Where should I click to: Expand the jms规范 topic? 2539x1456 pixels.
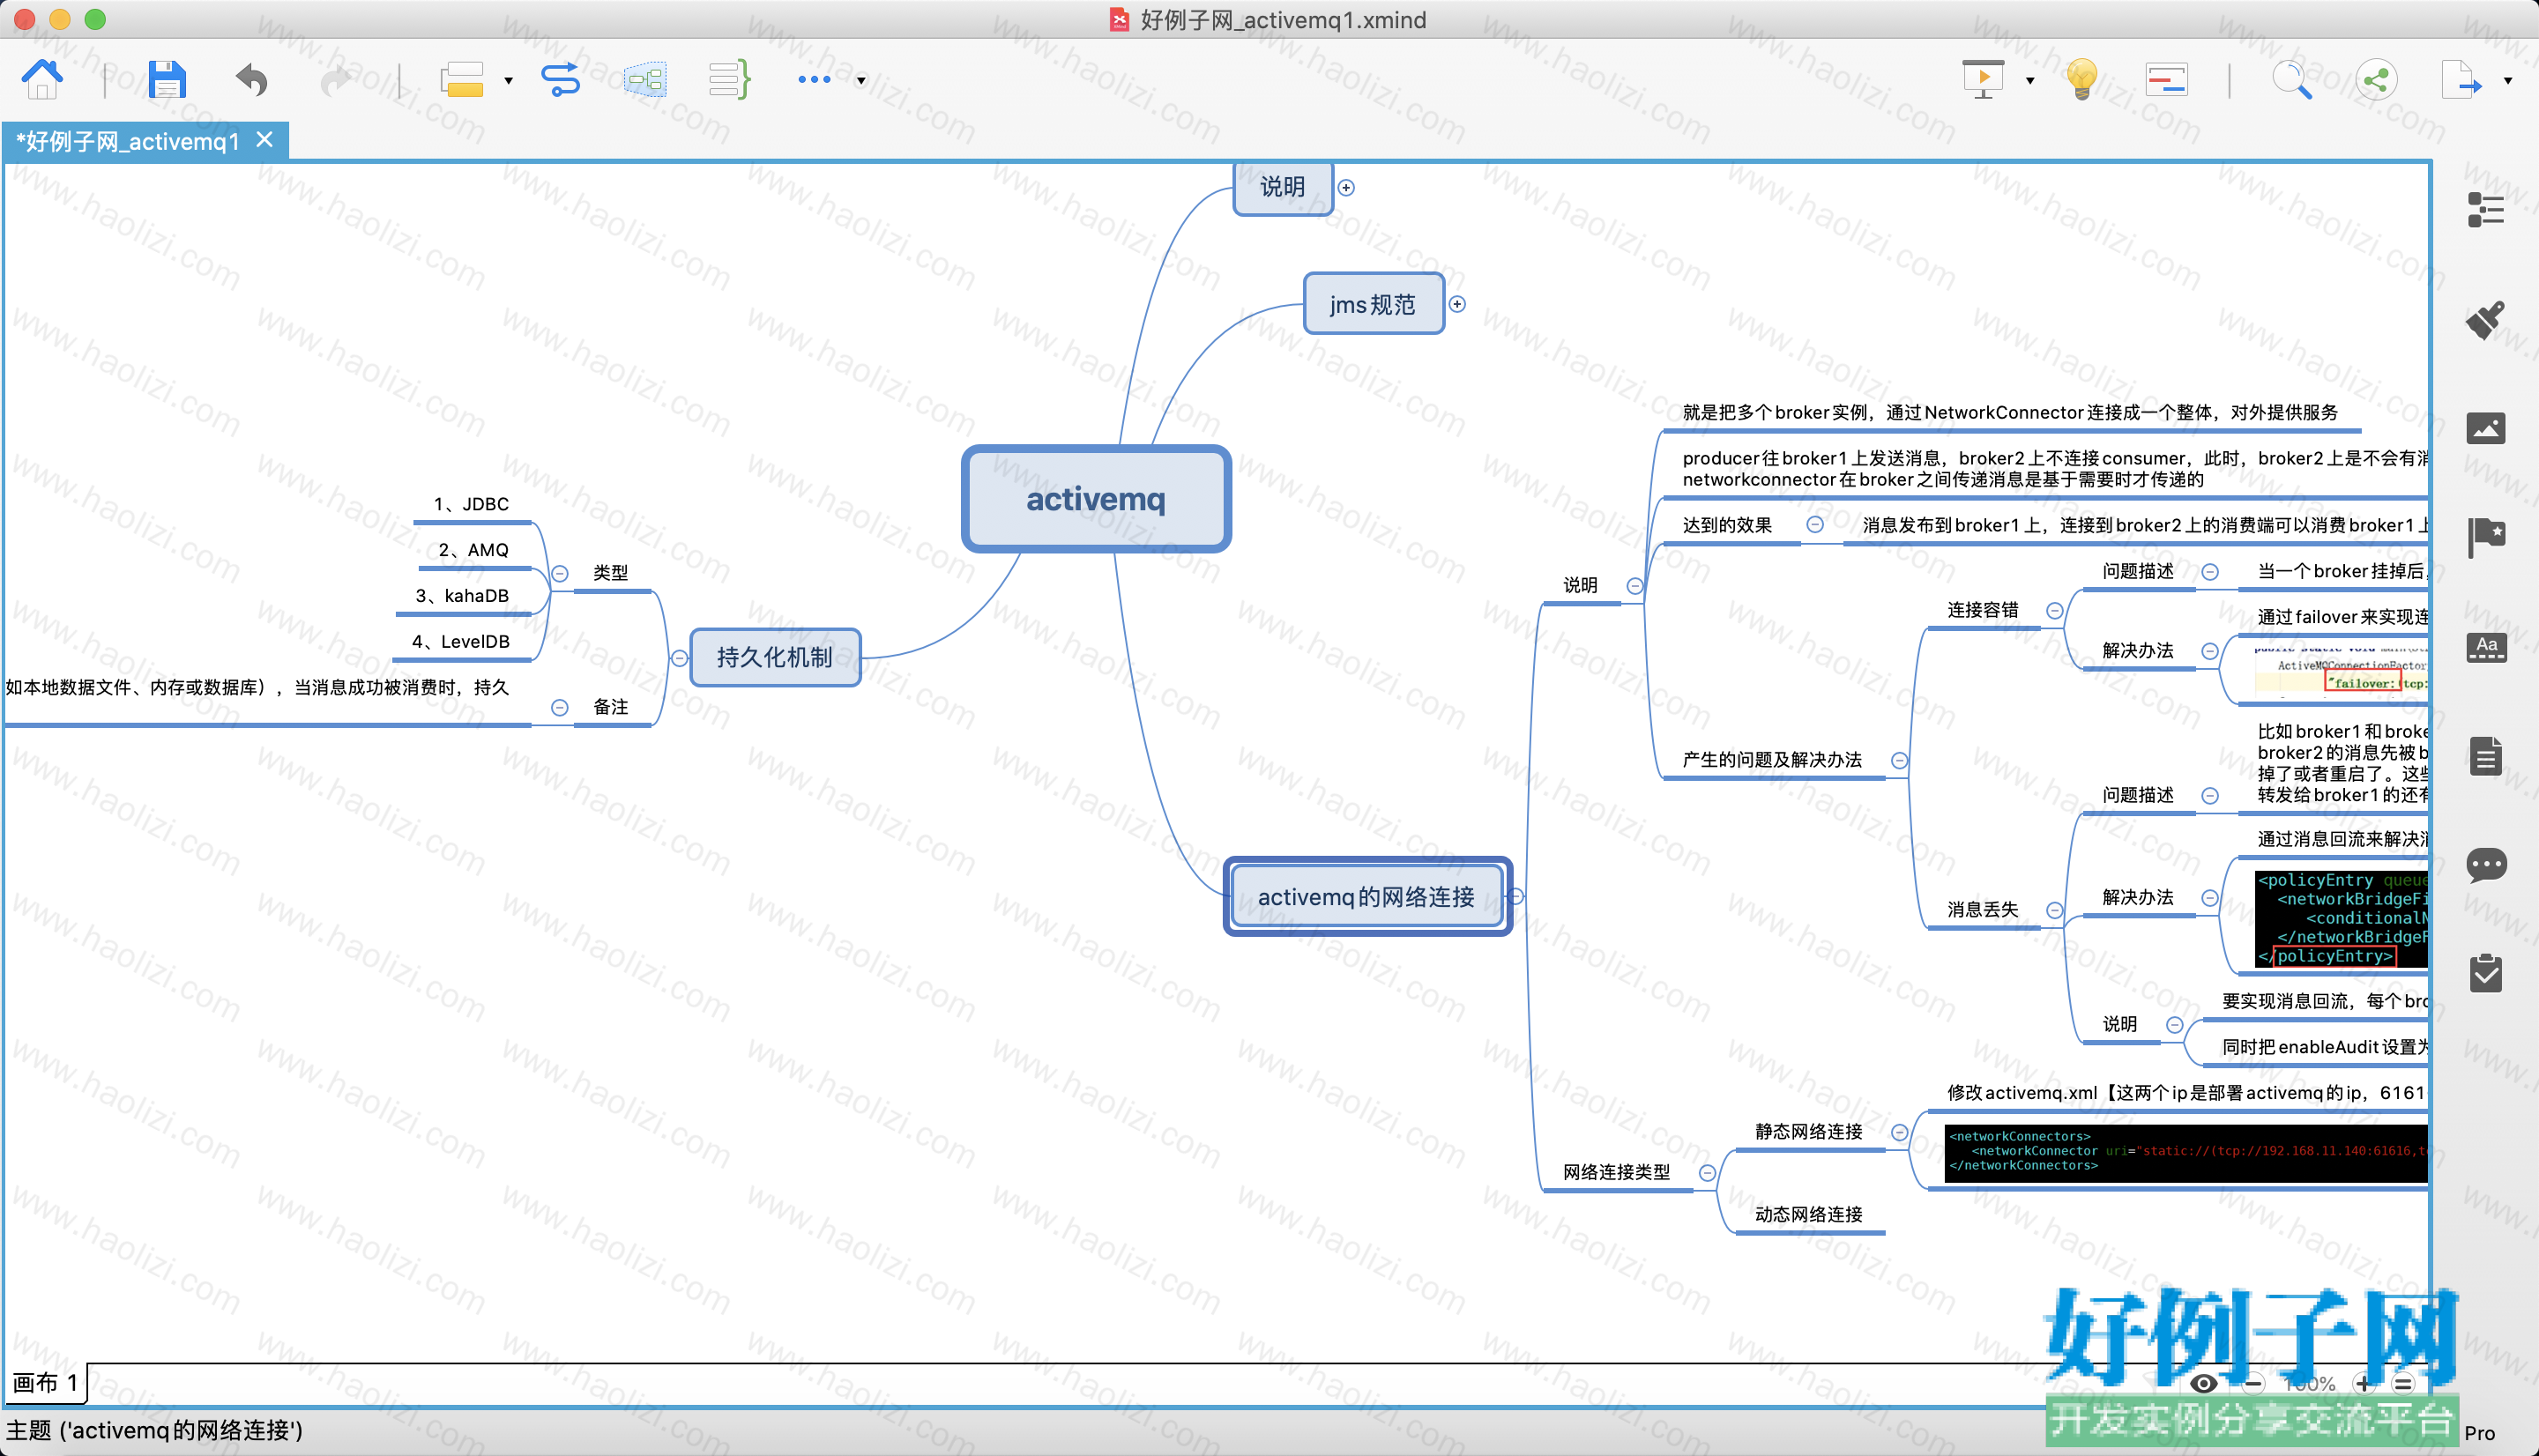[1458, 304]
